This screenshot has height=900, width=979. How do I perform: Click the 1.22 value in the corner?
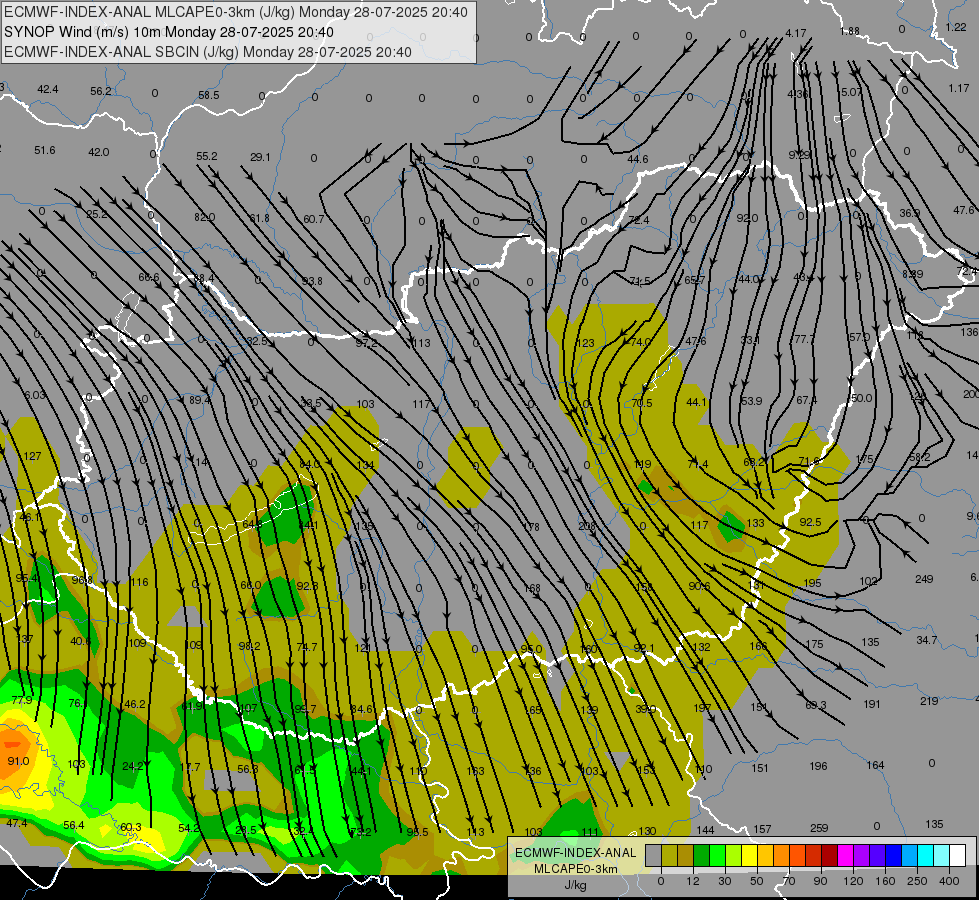pos(956,27)
